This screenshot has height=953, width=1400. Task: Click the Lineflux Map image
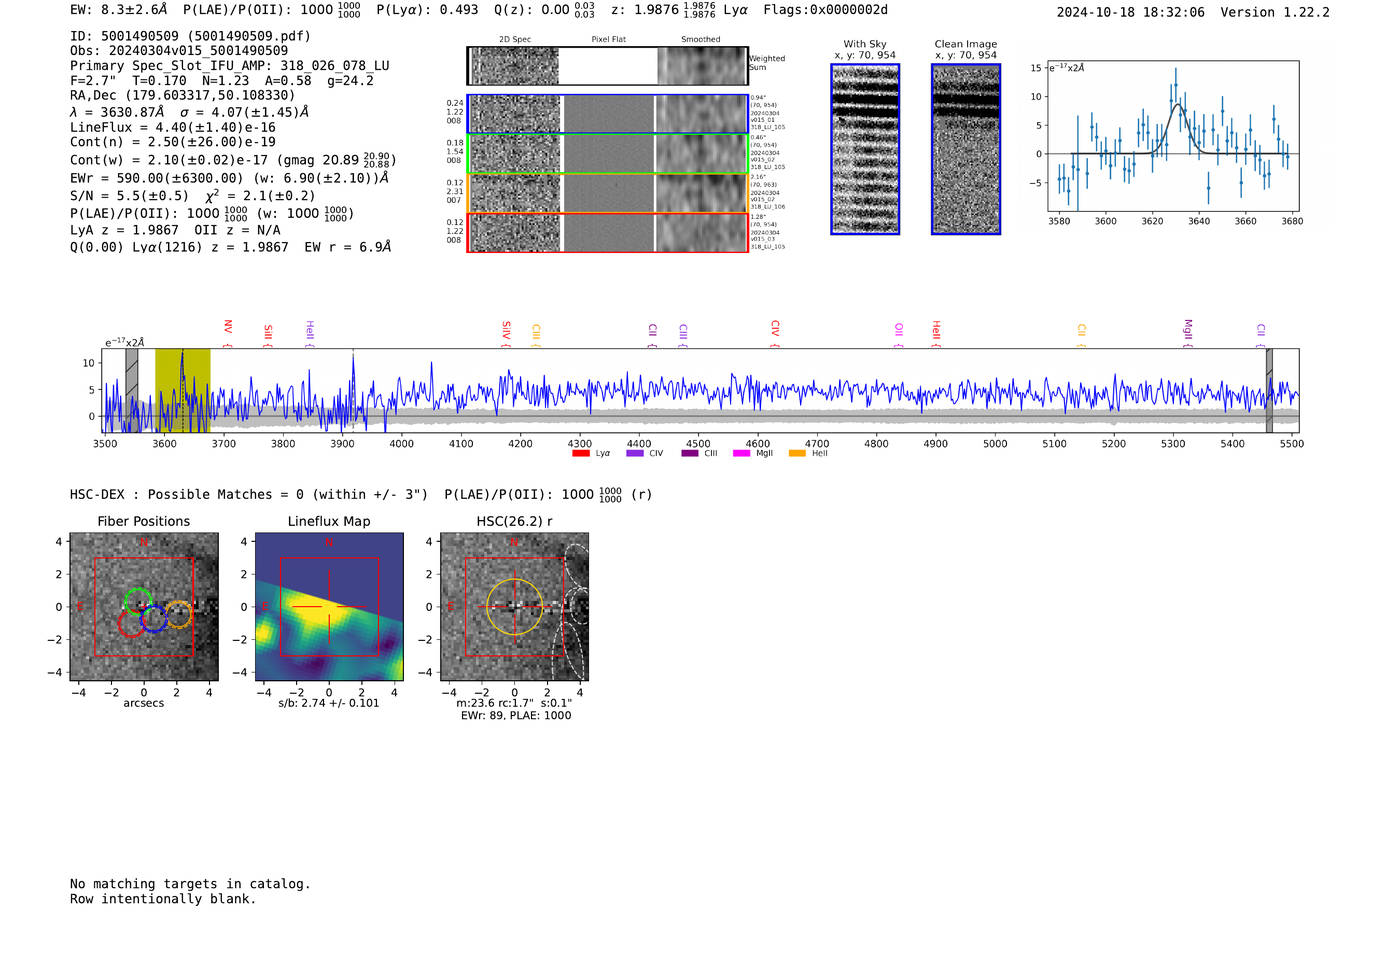329,607
